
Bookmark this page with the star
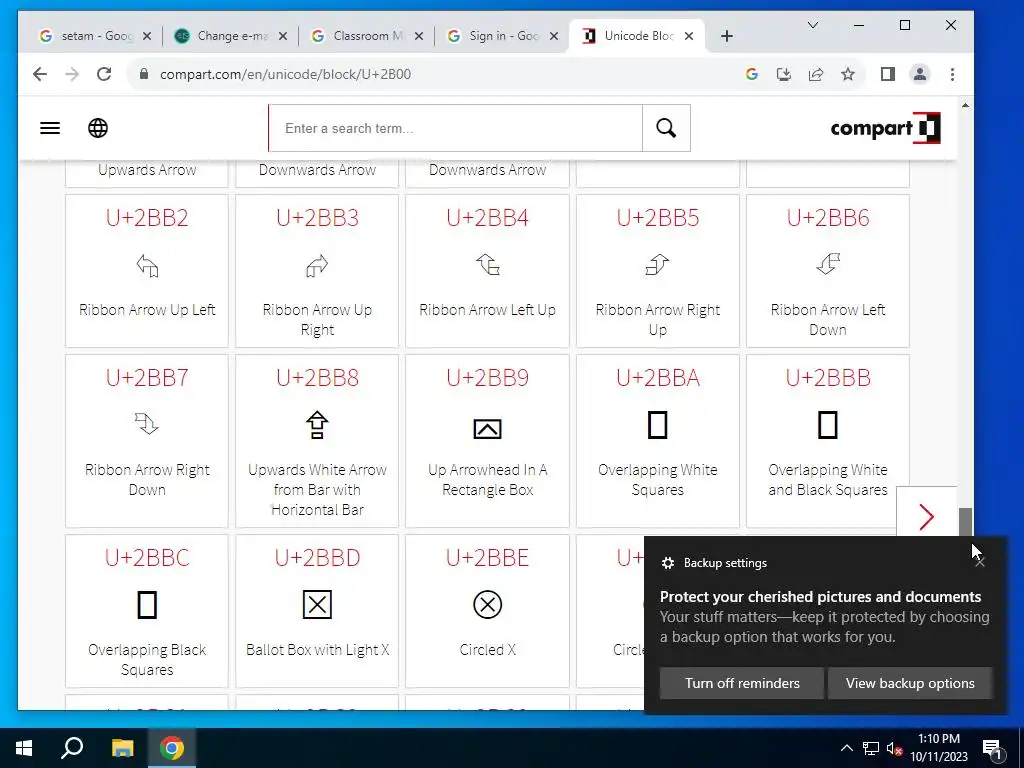pyautogui.click(x=848, y=74)
